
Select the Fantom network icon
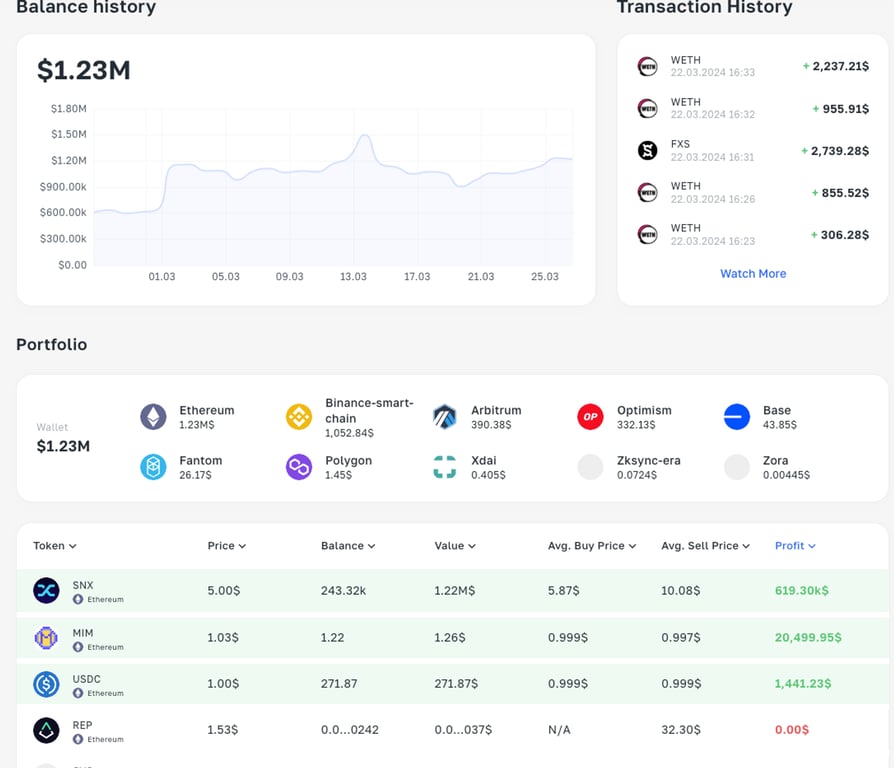pos(153,467)
